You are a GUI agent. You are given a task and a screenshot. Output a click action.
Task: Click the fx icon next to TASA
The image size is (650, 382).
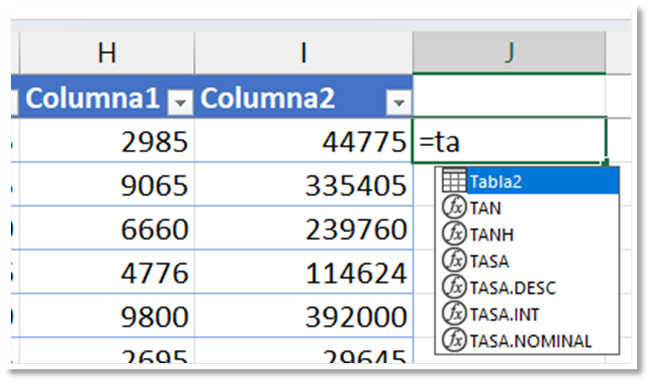(x=454, y=260)
